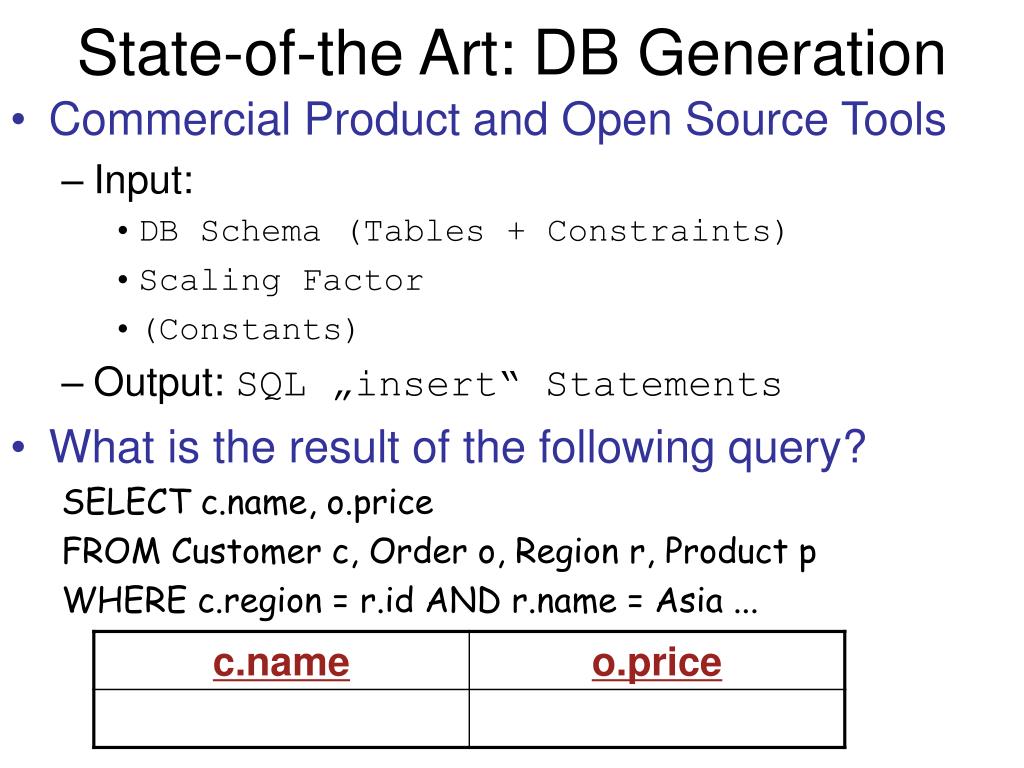Select the 'Commercial Product and Open Source Tools' heading
The image size is (1024, 768).
[x=498, y=120]
